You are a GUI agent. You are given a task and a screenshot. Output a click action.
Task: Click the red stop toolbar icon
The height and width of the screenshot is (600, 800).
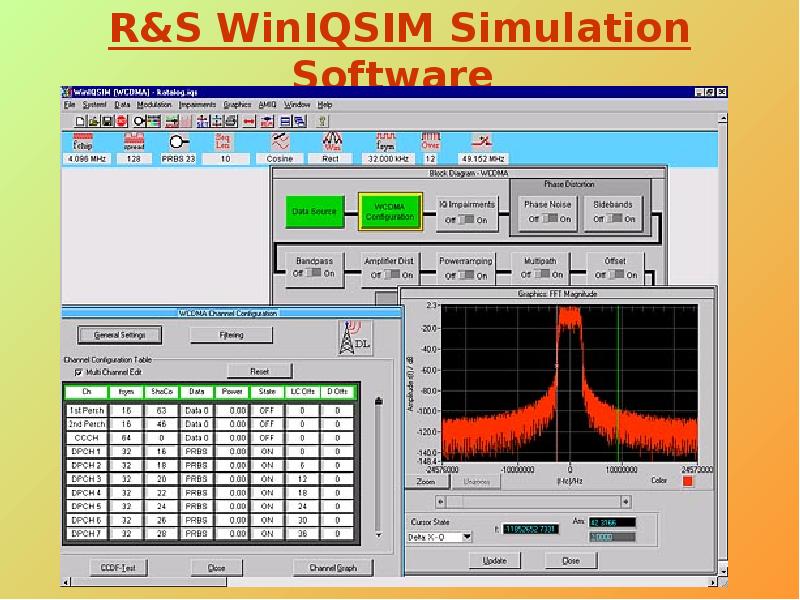(x=121, y=121)
